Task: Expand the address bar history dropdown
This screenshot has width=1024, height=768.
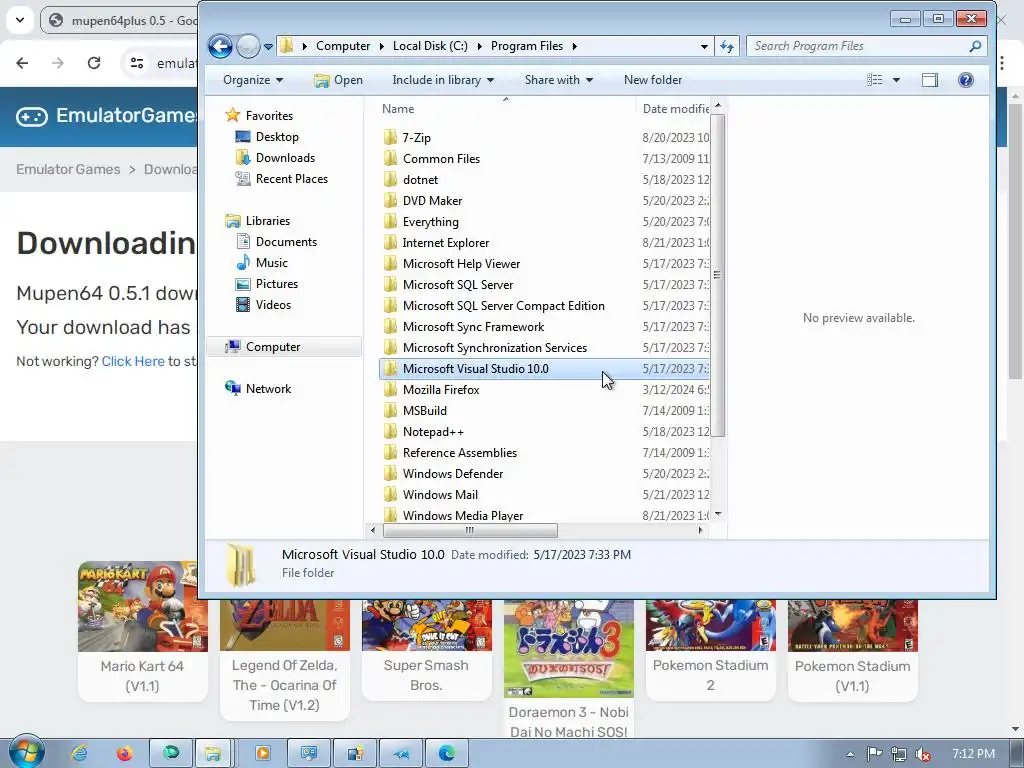Action: (704, 46)
